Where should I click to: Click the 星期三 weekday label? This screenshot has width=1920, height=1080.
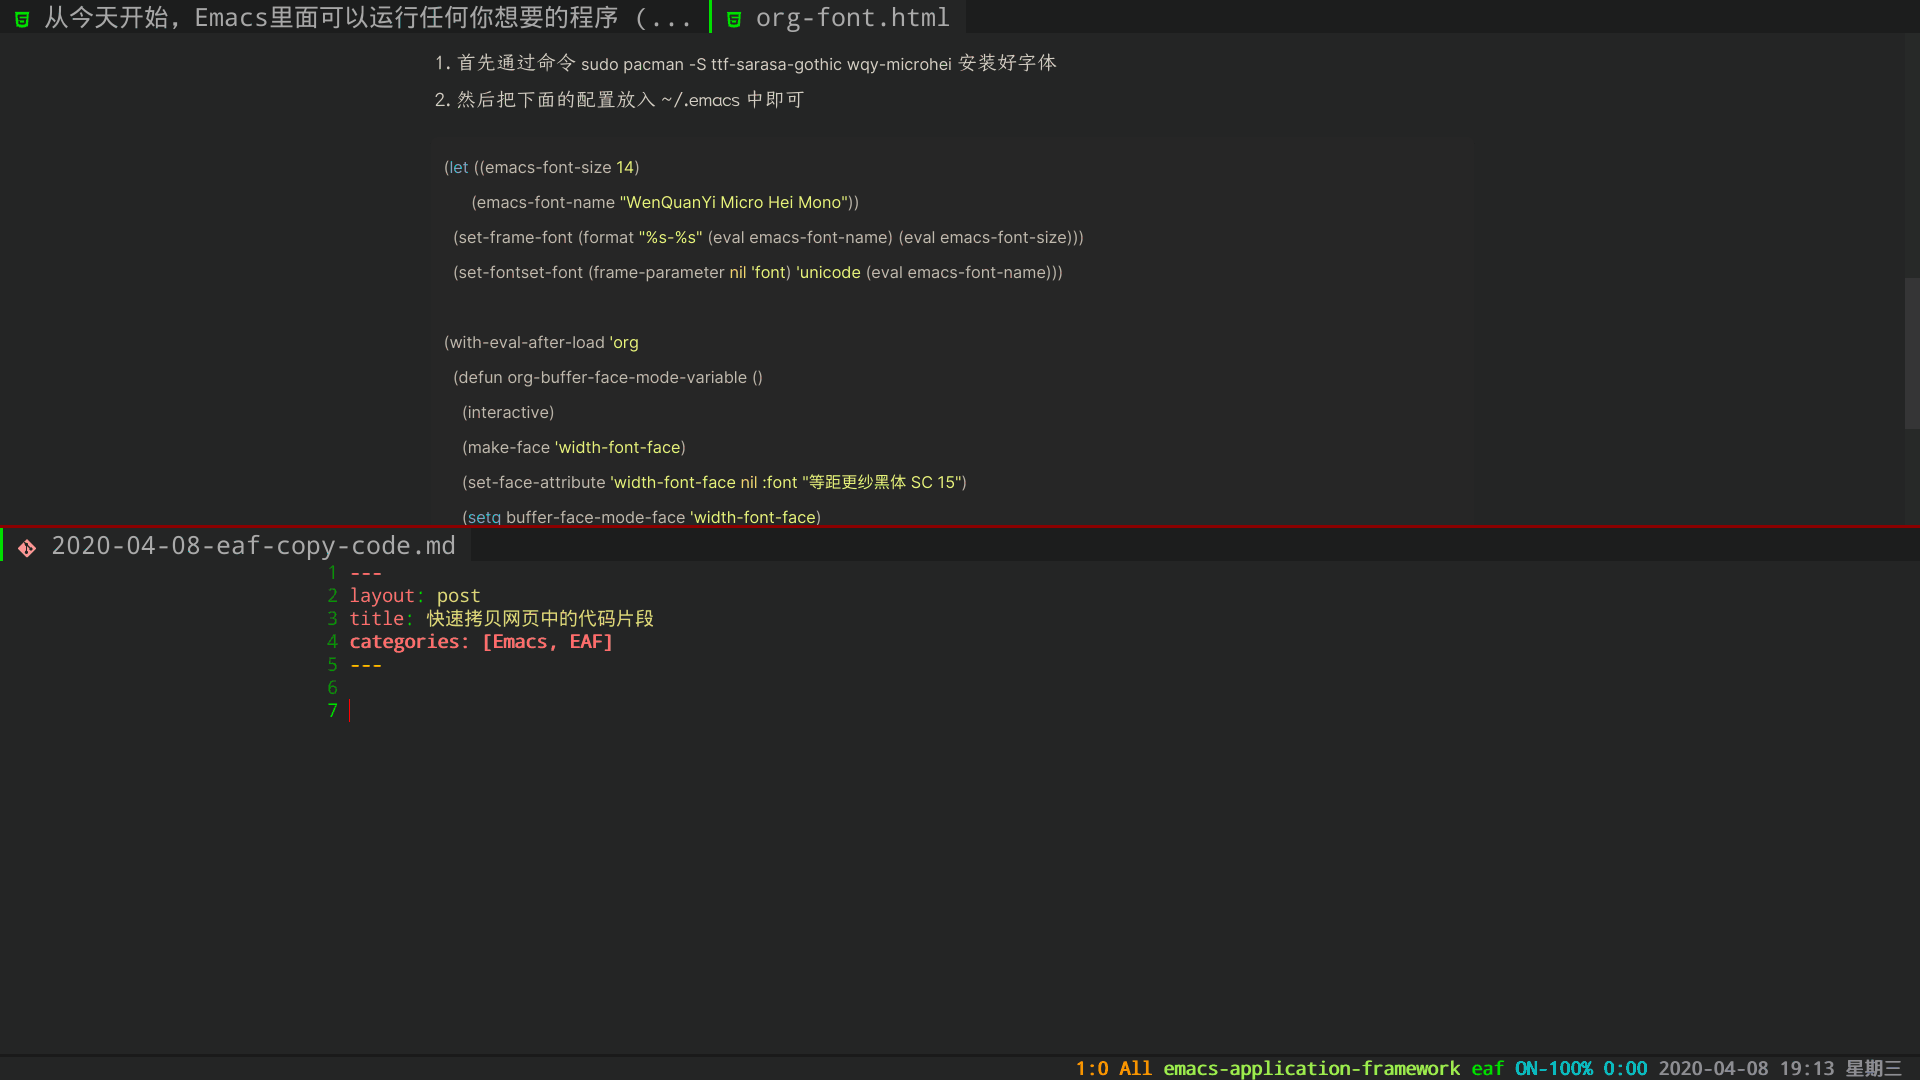(1876, 1068)
